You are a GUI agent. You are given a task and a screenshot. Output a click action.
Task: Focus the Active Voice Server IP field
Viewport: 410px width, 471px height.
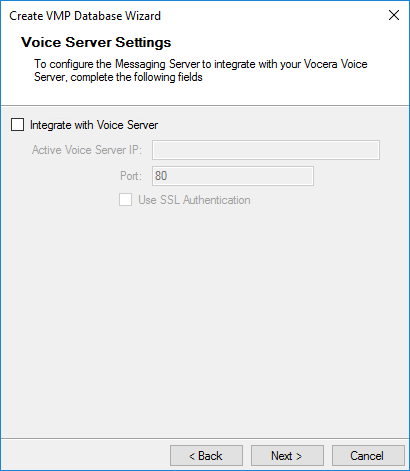[x=266, y=150]
